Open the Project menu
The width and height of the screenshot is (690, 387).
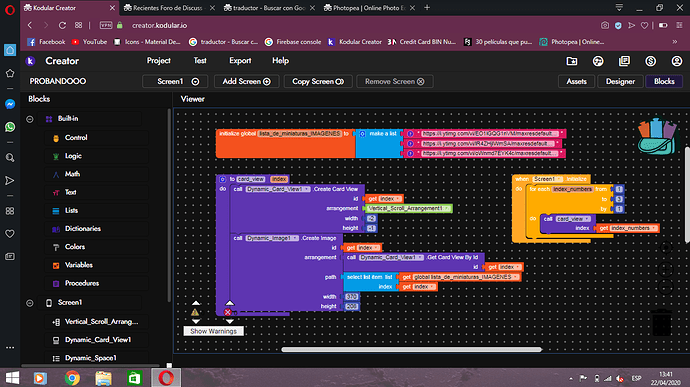point(158,61)
